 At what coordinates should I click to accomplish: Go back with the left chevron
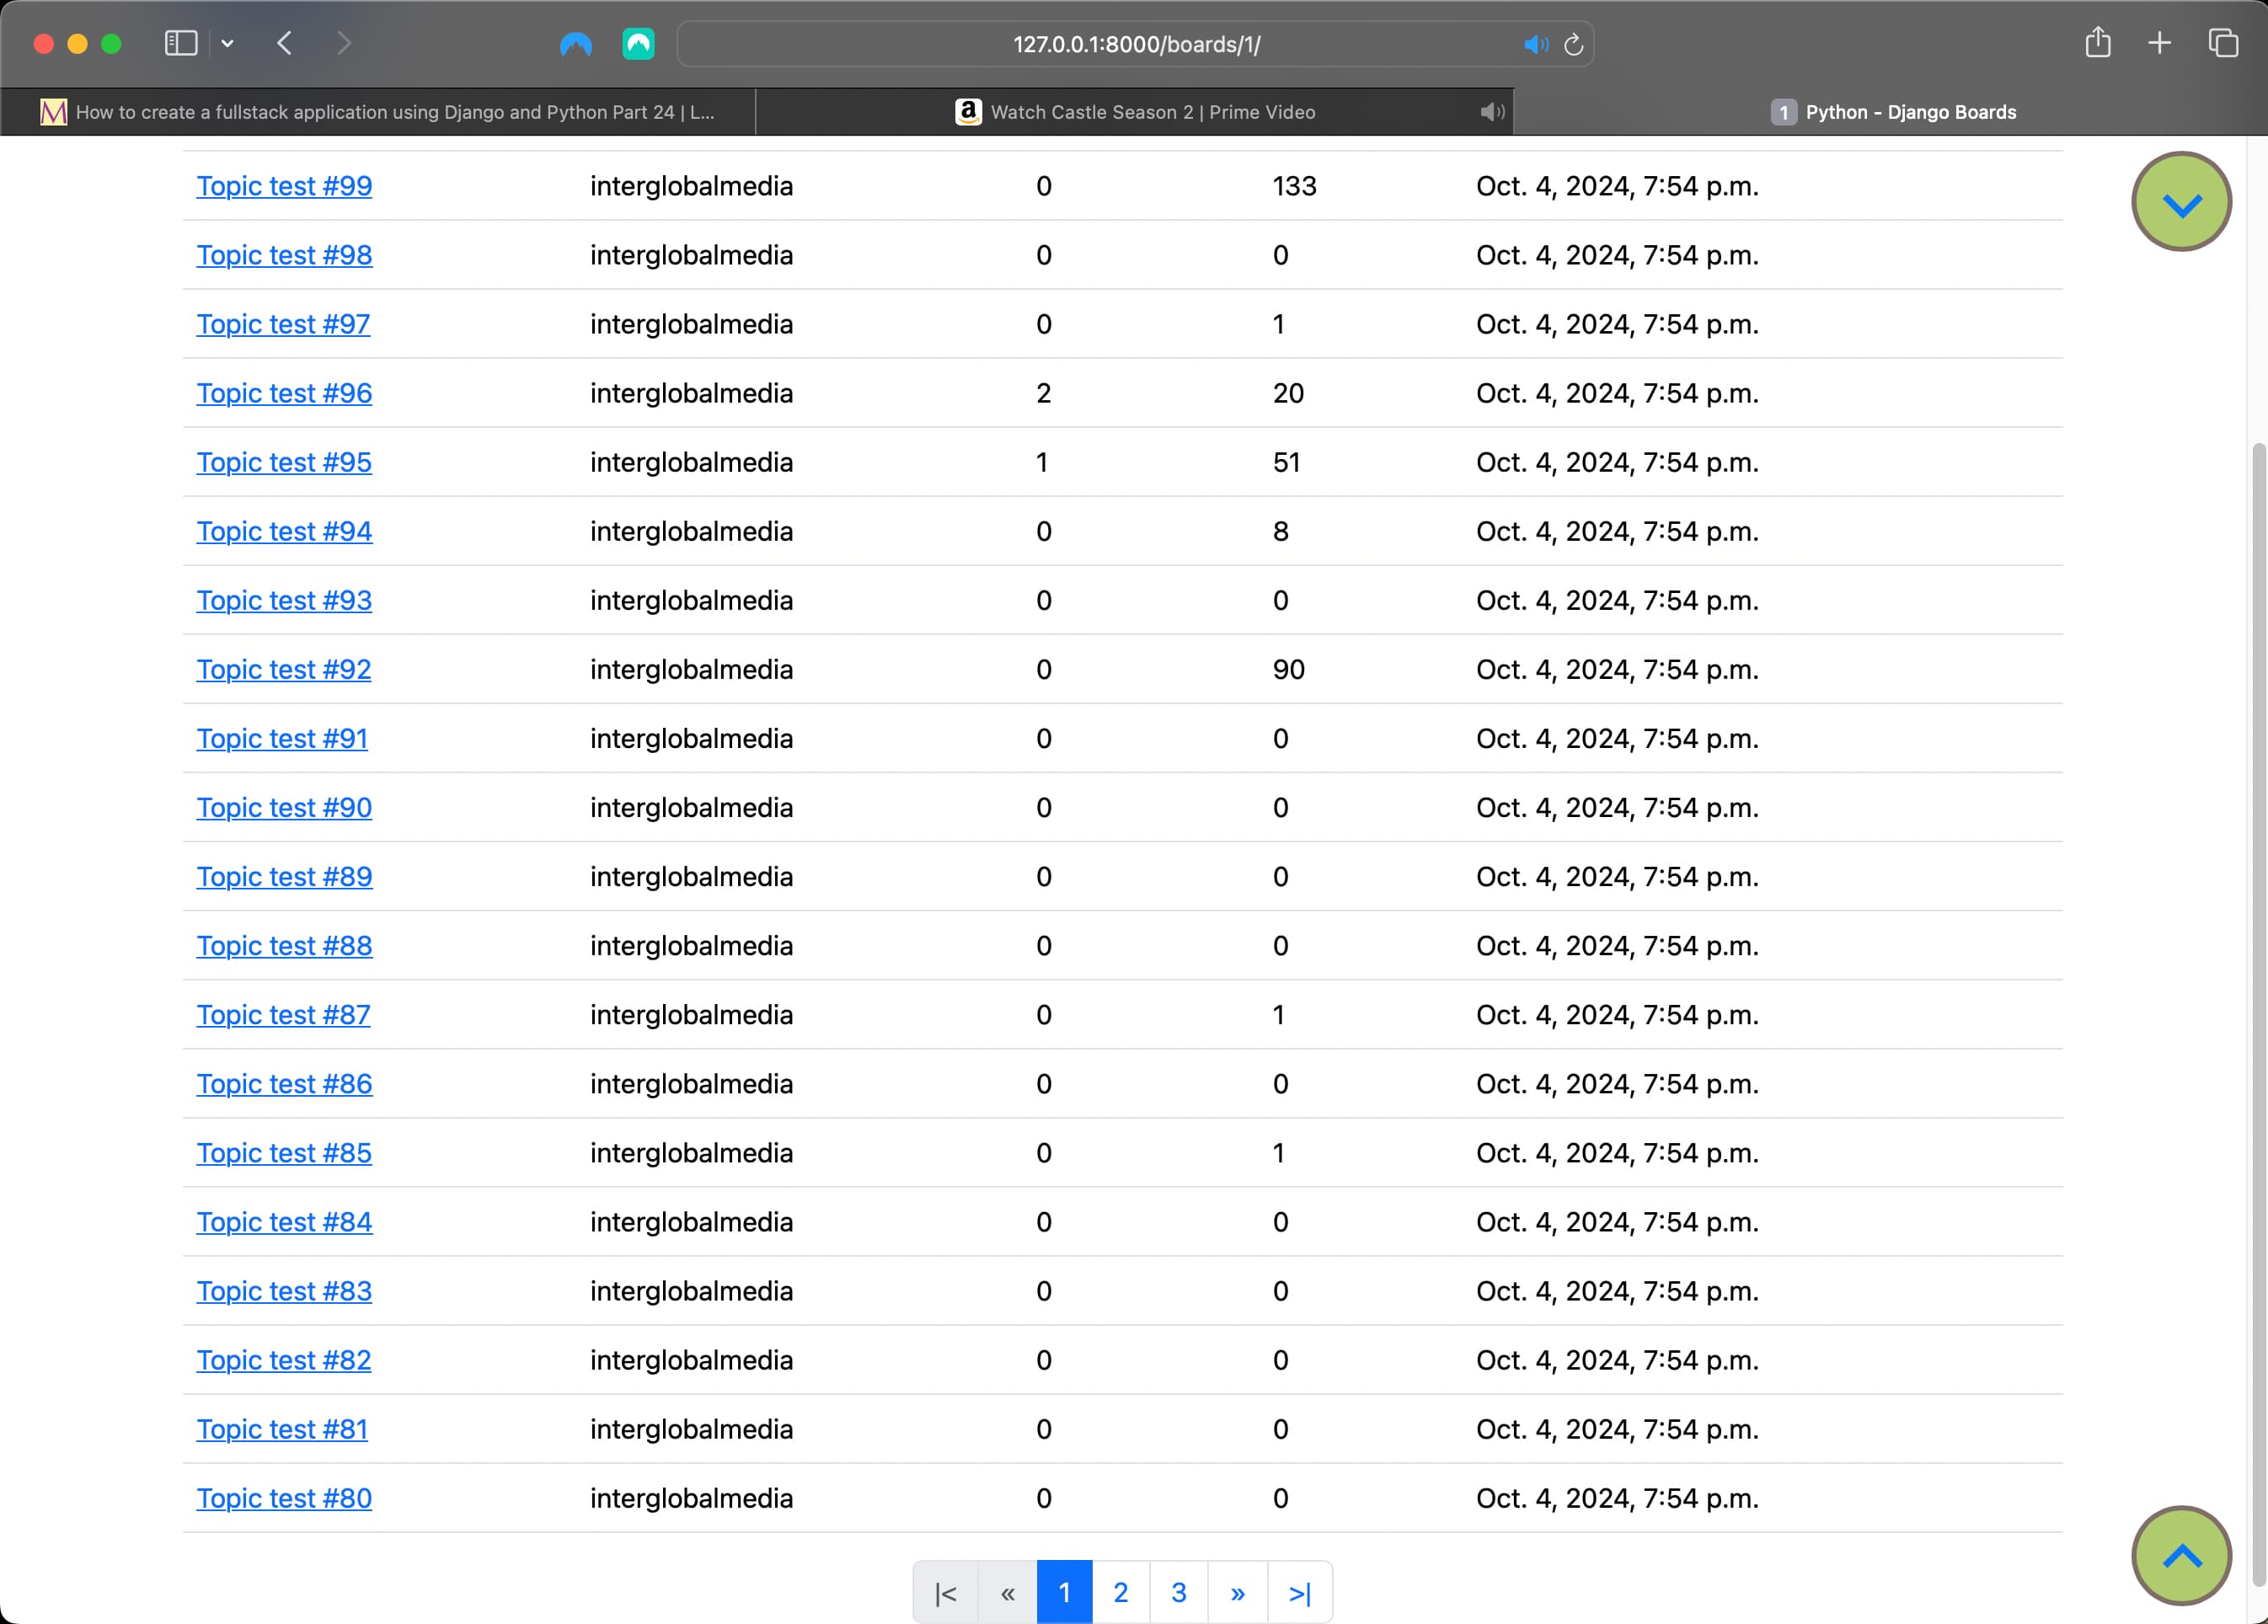(284, 43)
